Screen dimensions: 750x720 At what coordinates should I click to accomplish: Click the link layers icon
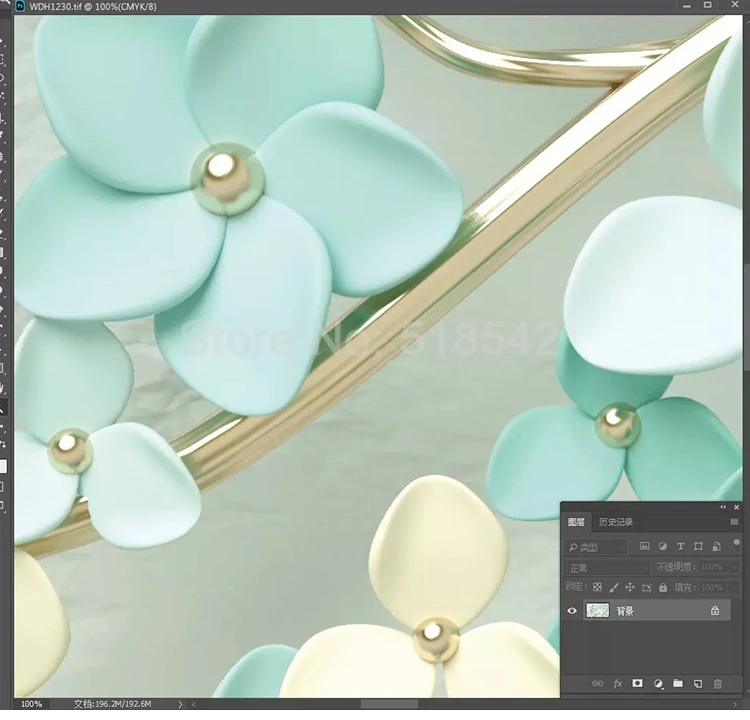[597, 683]
